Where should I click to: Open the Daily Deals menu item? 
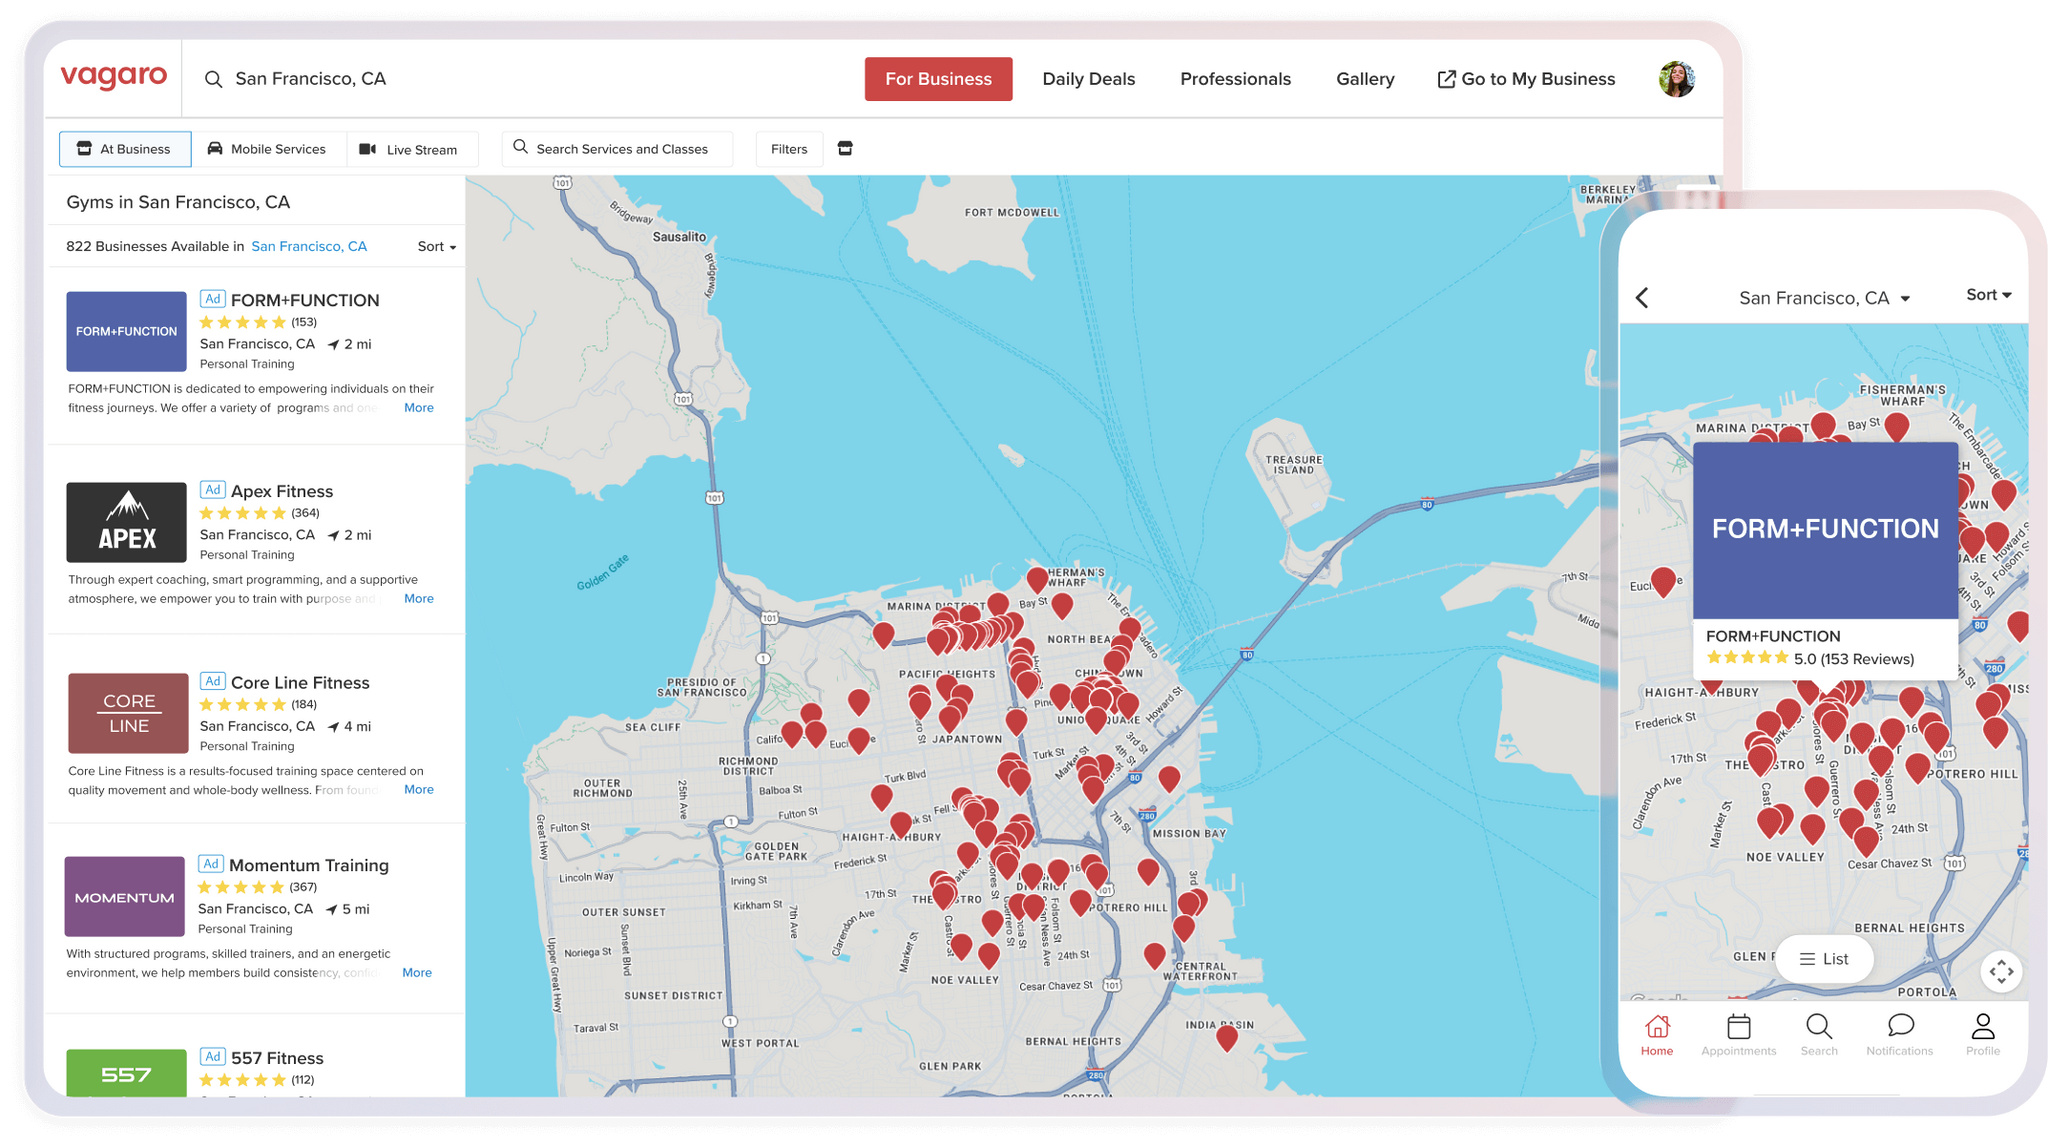click(1088, 79)
